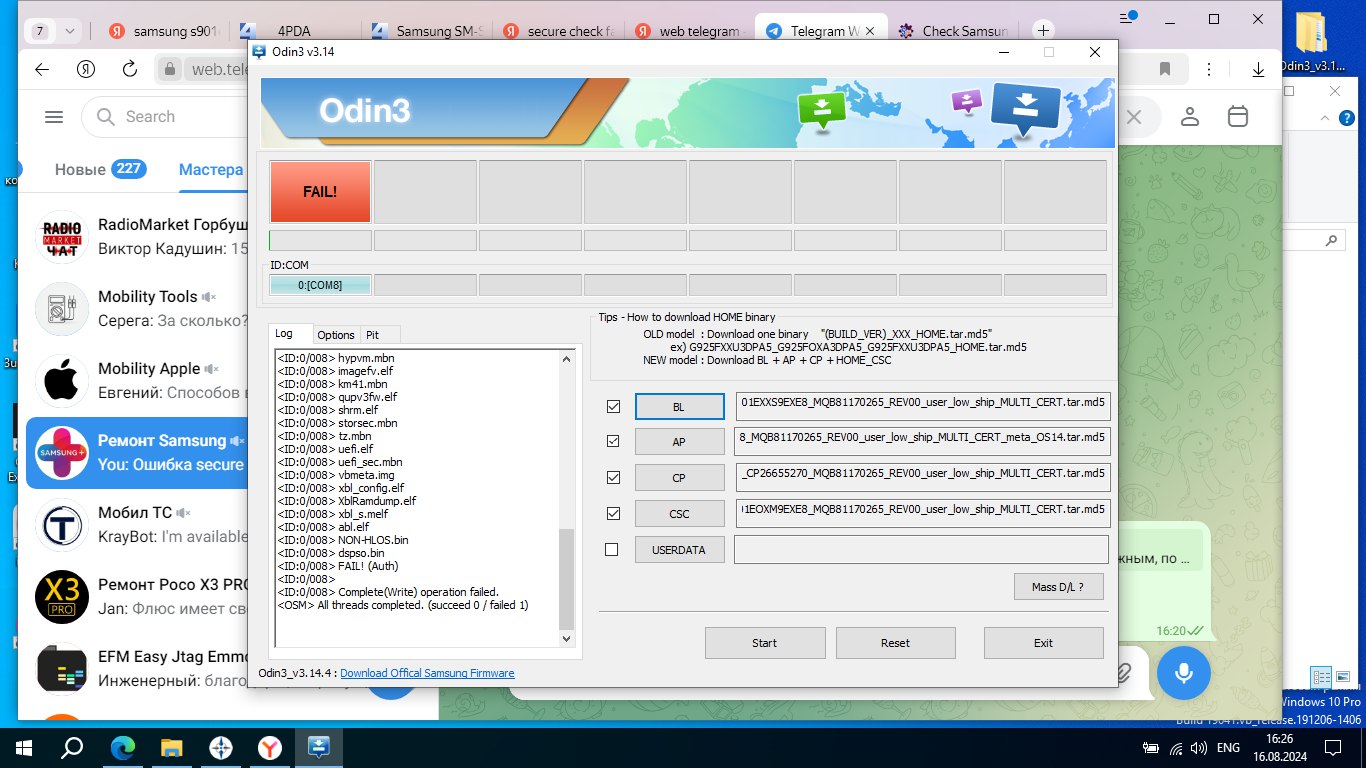Switch to 'secure check fa' browser tab
Image resolution: width=1366 pixels, height=768 pixels.
point(560,31)
